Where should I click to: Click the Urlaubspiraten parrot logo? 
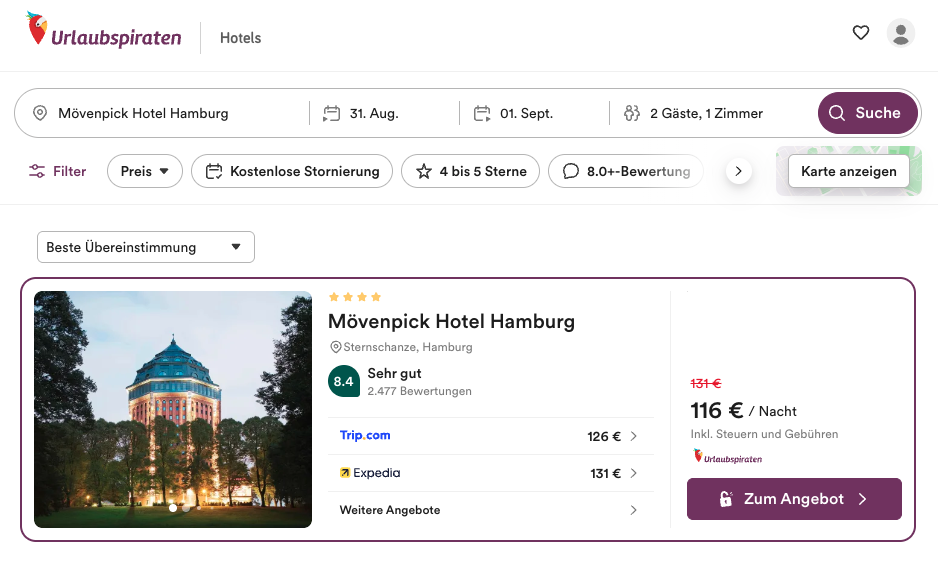tap(103, 31)
